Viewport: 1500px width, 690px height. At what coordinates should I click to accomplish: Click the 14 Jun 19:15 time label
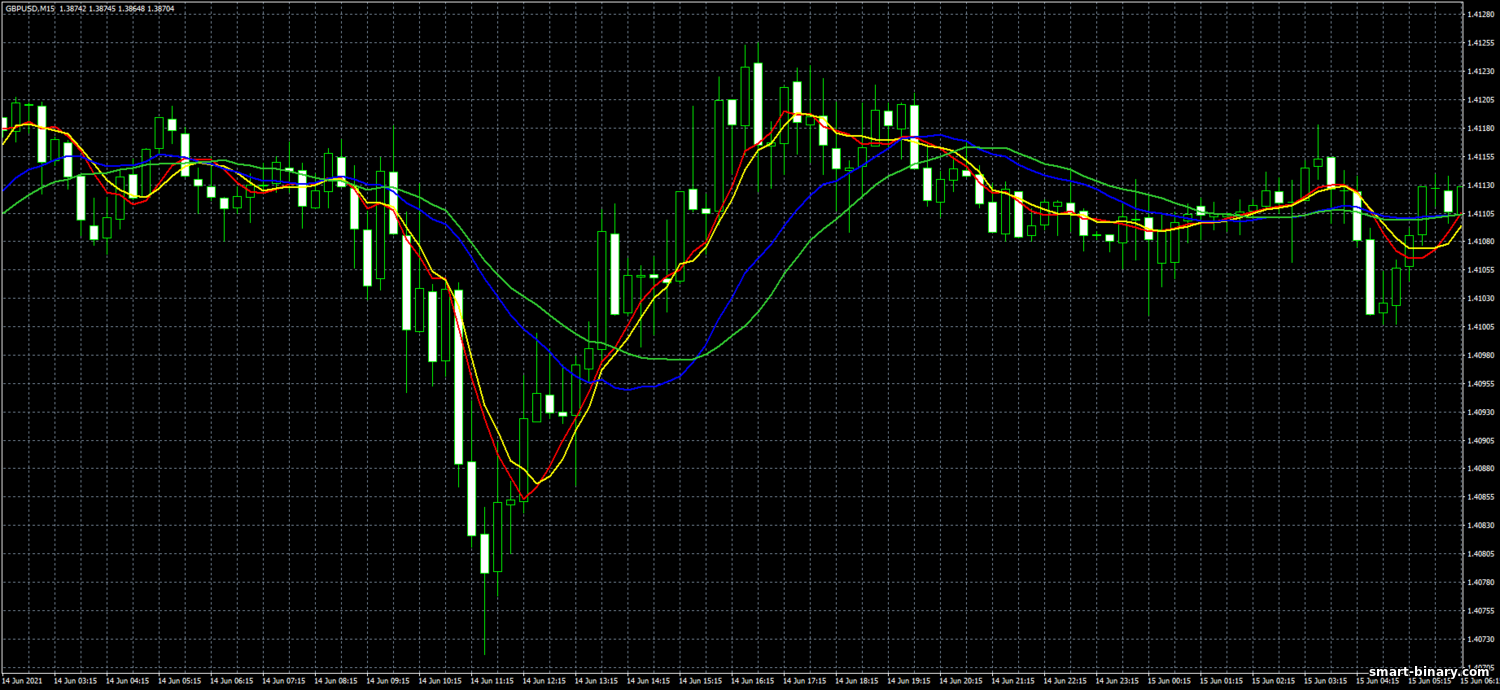coord(908,680)
